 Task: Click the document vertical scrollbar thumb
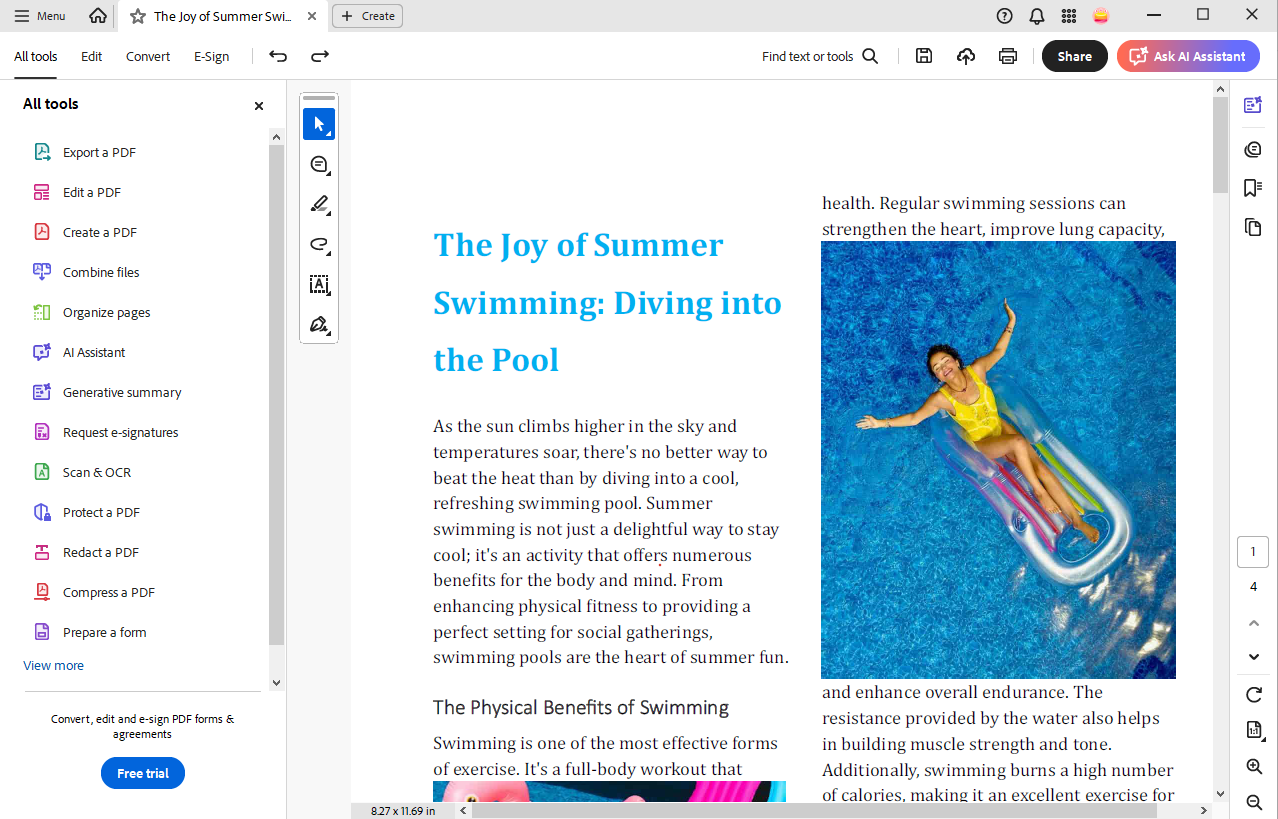point(1220,145)
